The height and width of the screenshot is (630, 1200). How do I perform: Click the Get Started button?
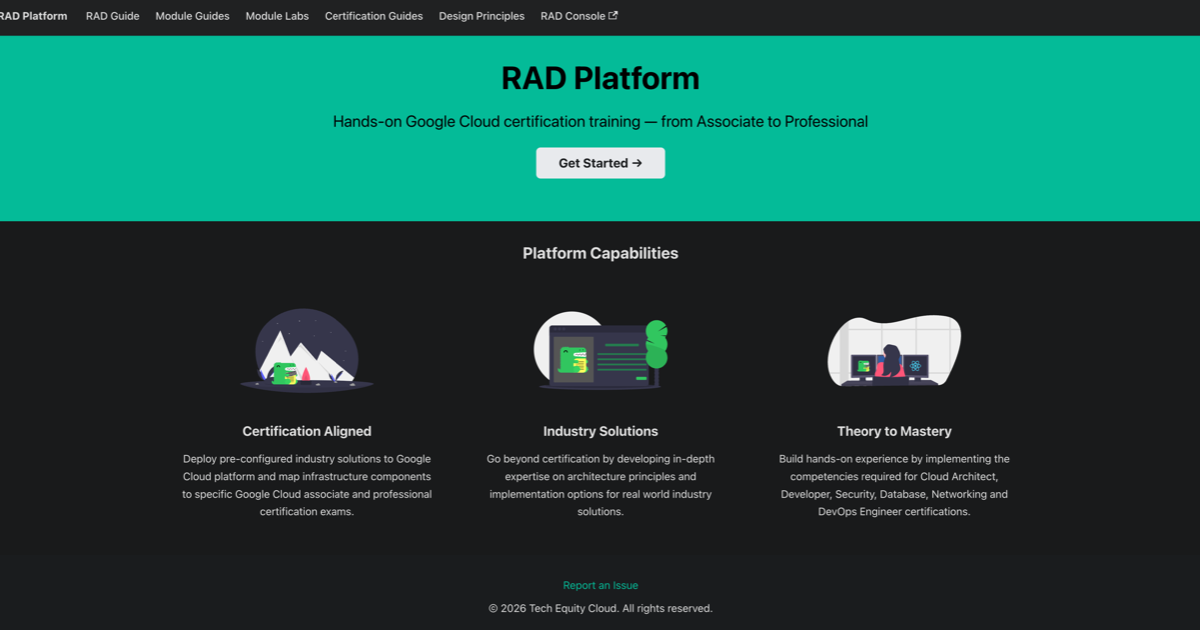(x=600, y=163)
